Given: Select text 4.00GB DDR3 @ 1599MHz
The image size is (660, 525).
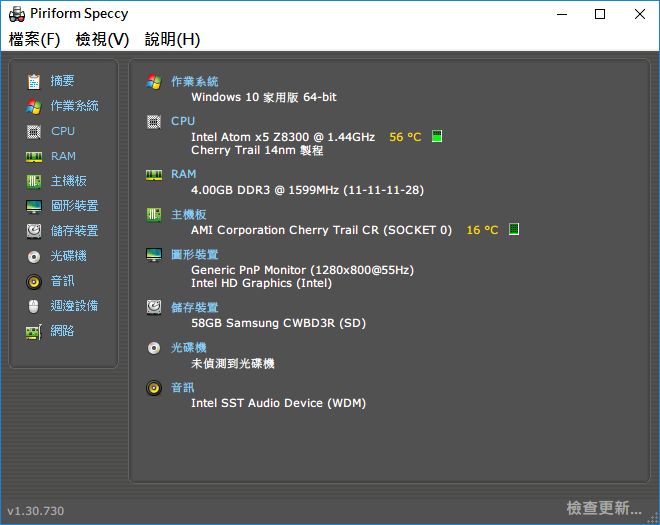Looking at the screenshot, I should click(x=265, y=190).
